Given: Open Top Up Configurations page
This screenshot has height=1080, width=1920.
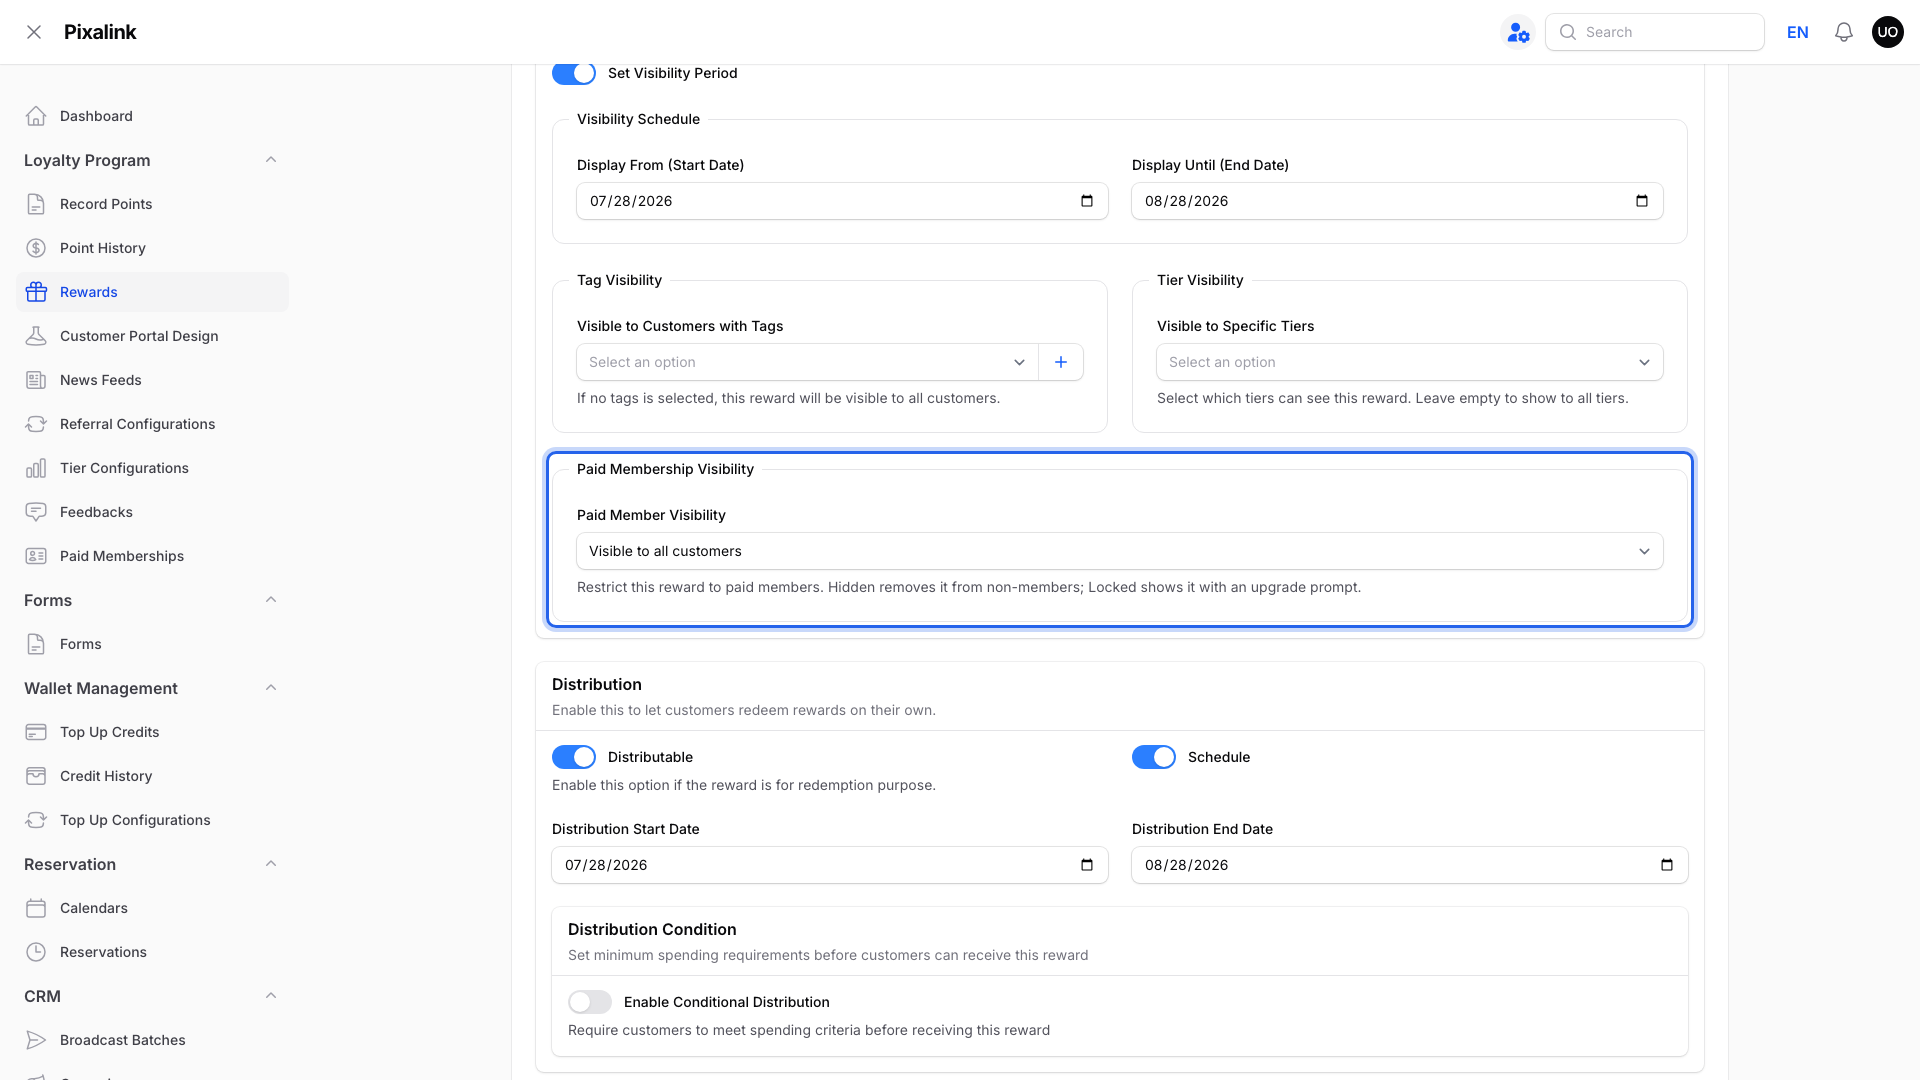Looking at the screenshot, I should pos(152,820).
